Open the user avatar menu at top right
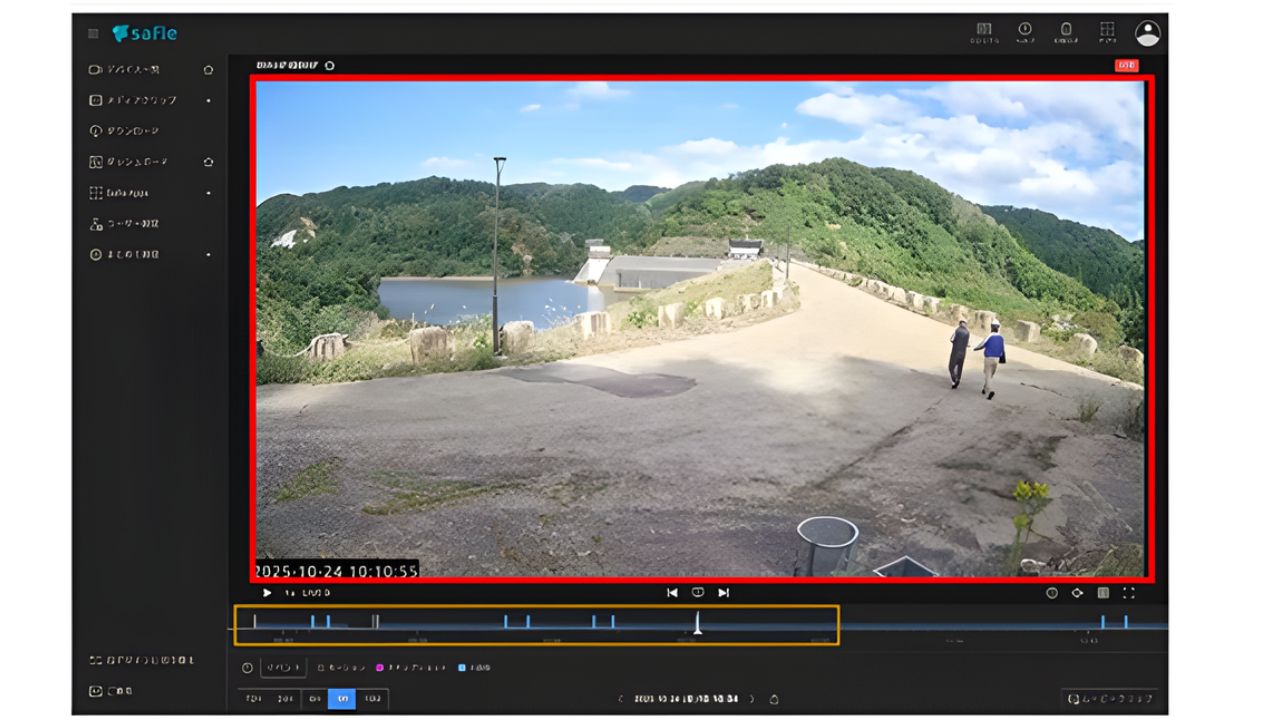This screenshot has height=720, width=1280. (x=1148, y=33)
